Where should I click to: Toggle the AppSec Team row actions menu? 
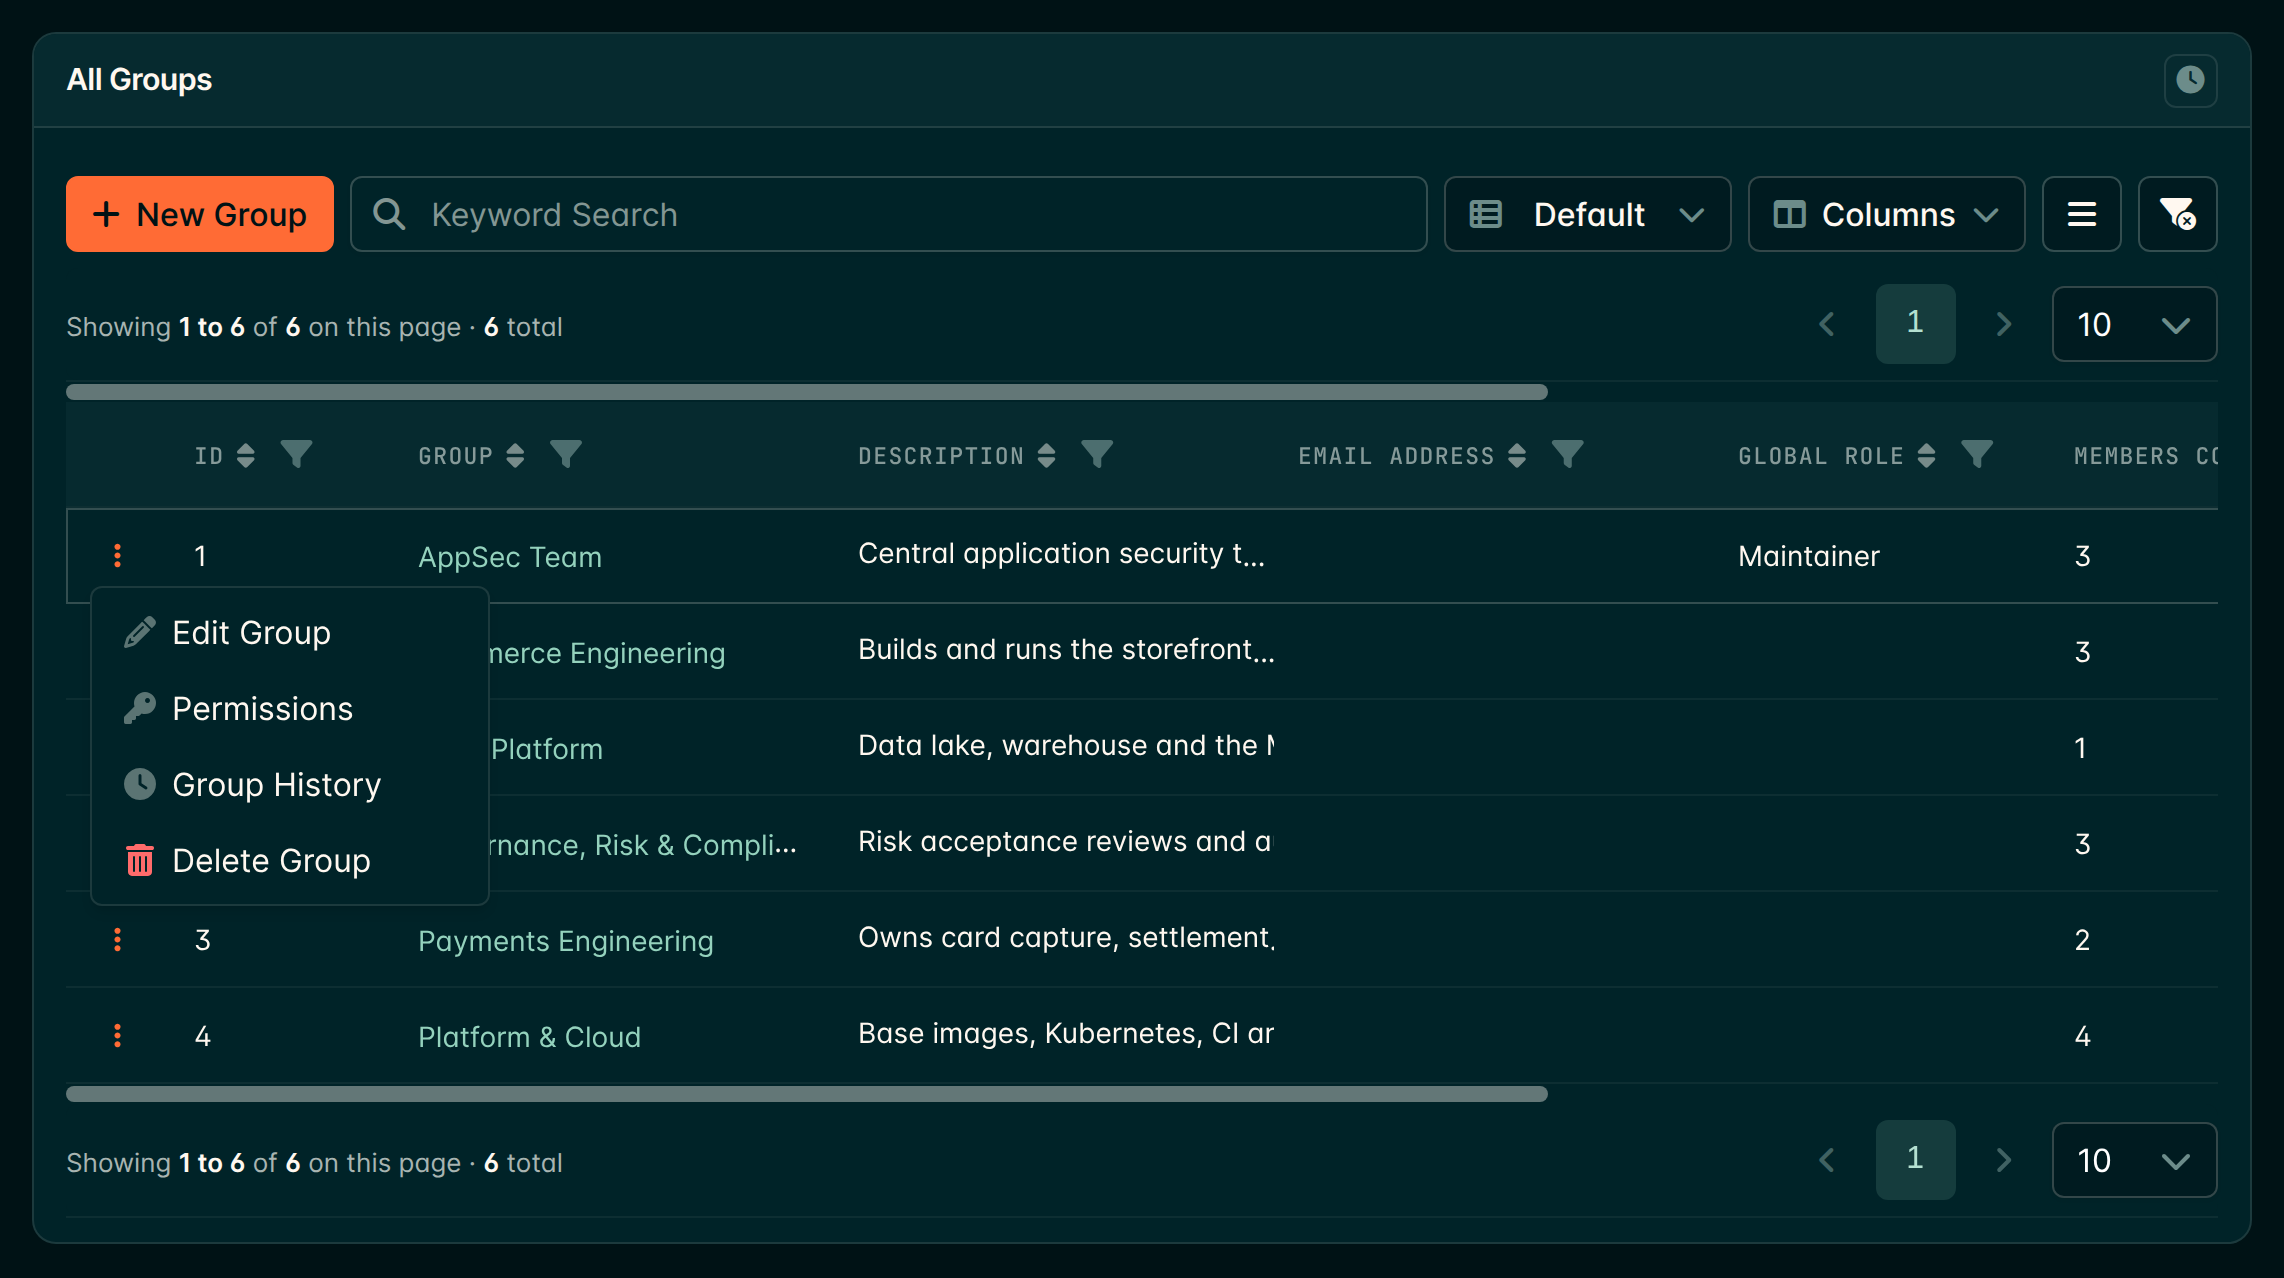(x=118, y=556)
